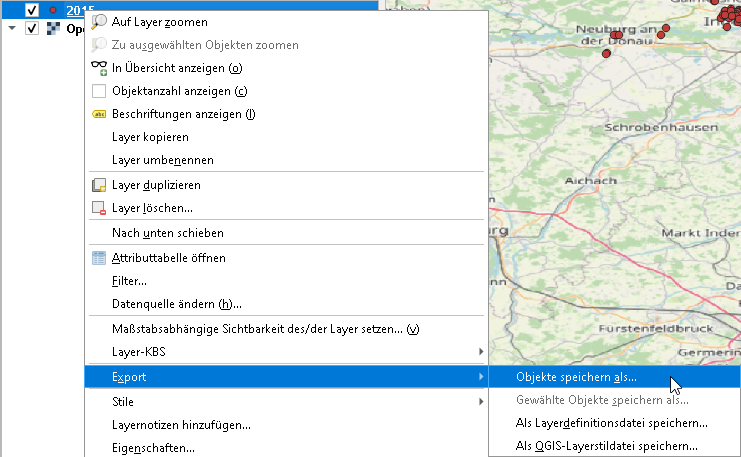This screenshot has height=457, width=741.
Task: Select Filter... in the context menu
Action: tap(130, 281)
